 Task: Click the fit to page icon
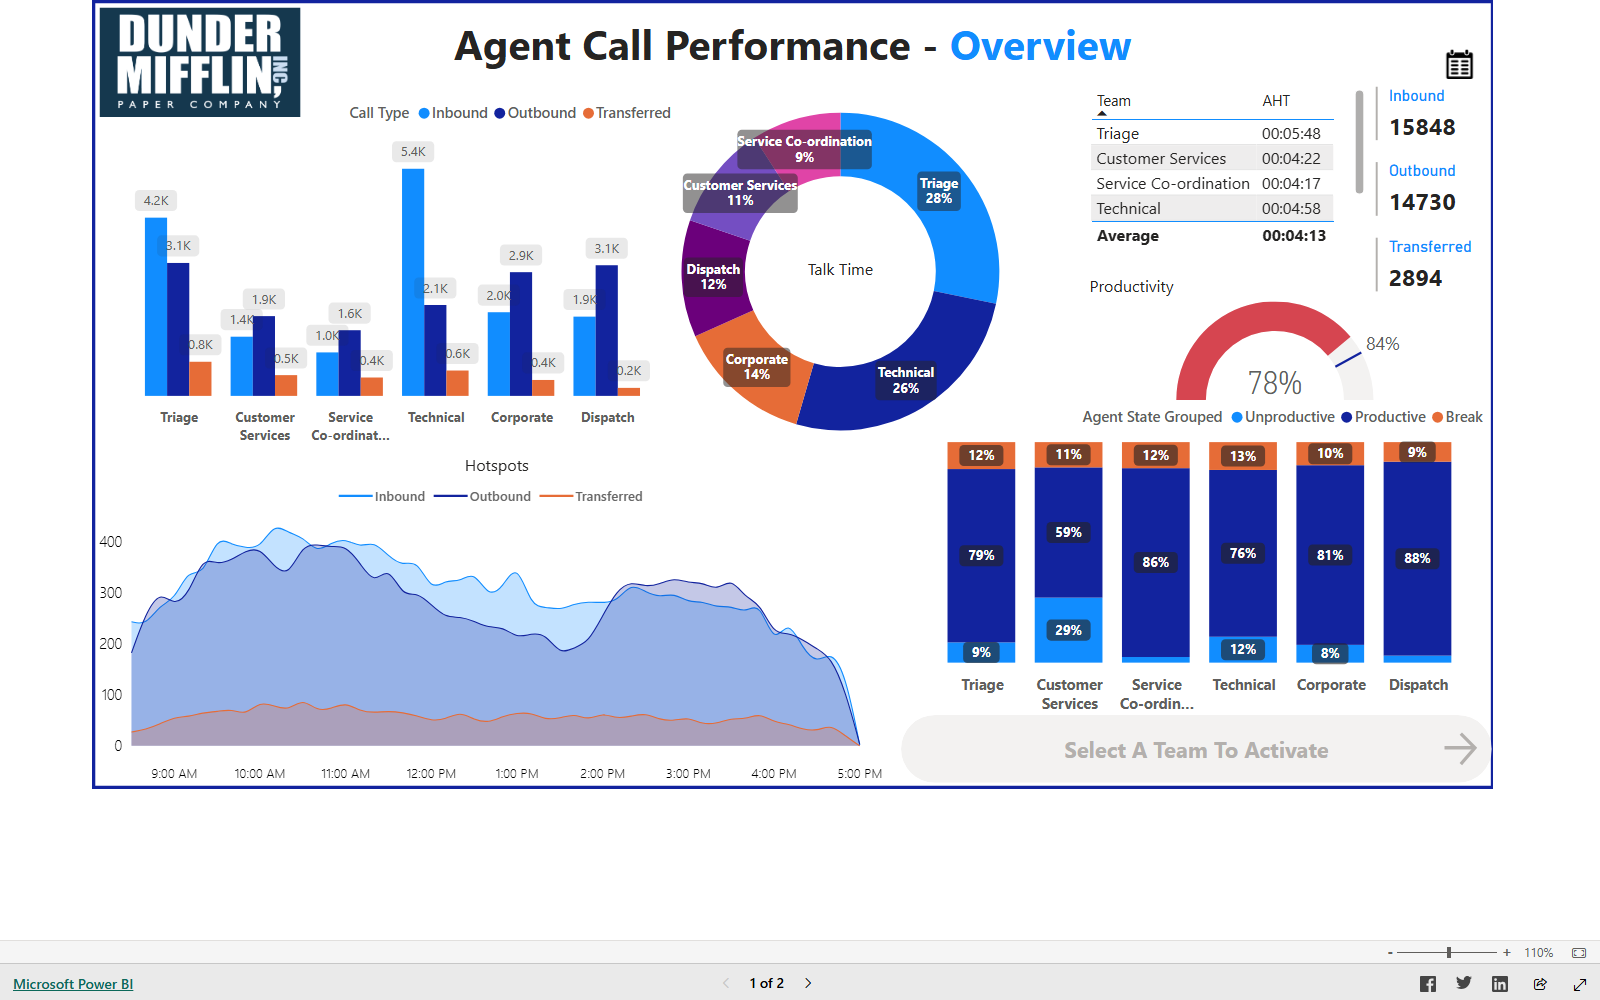pyautogui.click(x=1579, y=953)
